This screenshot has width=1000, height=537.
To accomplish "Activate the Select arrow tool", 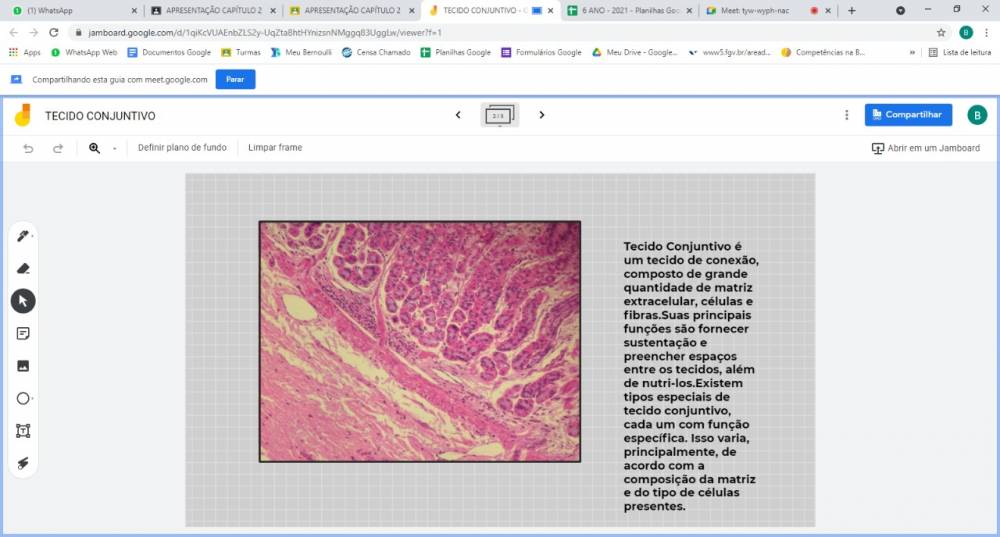I will coord(23,301).
